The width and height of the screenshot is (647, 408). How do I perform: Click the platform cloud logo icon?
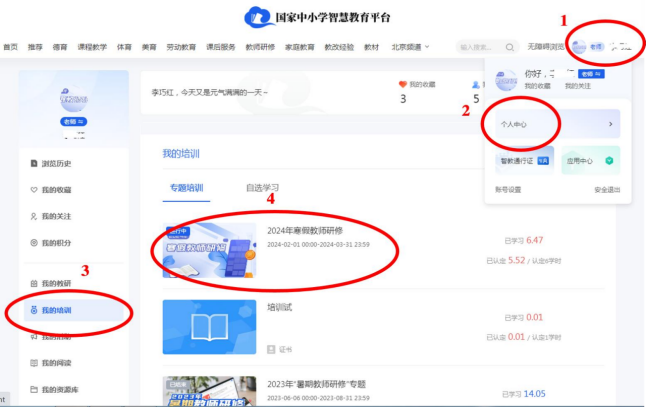coord(258,17)
